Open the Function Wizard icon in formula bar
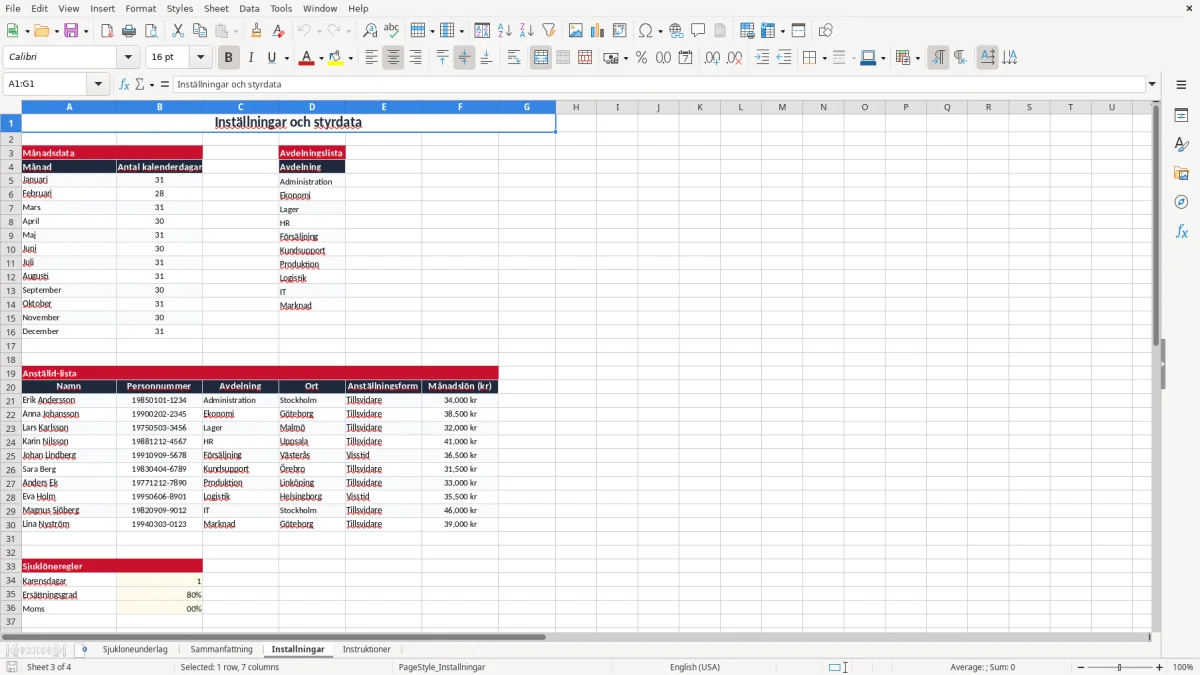The height and width of the screenshot is (675, 1200). pyautogui.click(x=124, y=85)
